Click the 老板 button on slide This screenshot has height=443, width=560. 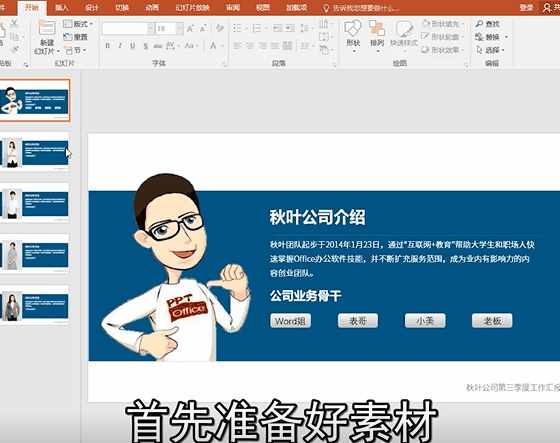[492, 321]
